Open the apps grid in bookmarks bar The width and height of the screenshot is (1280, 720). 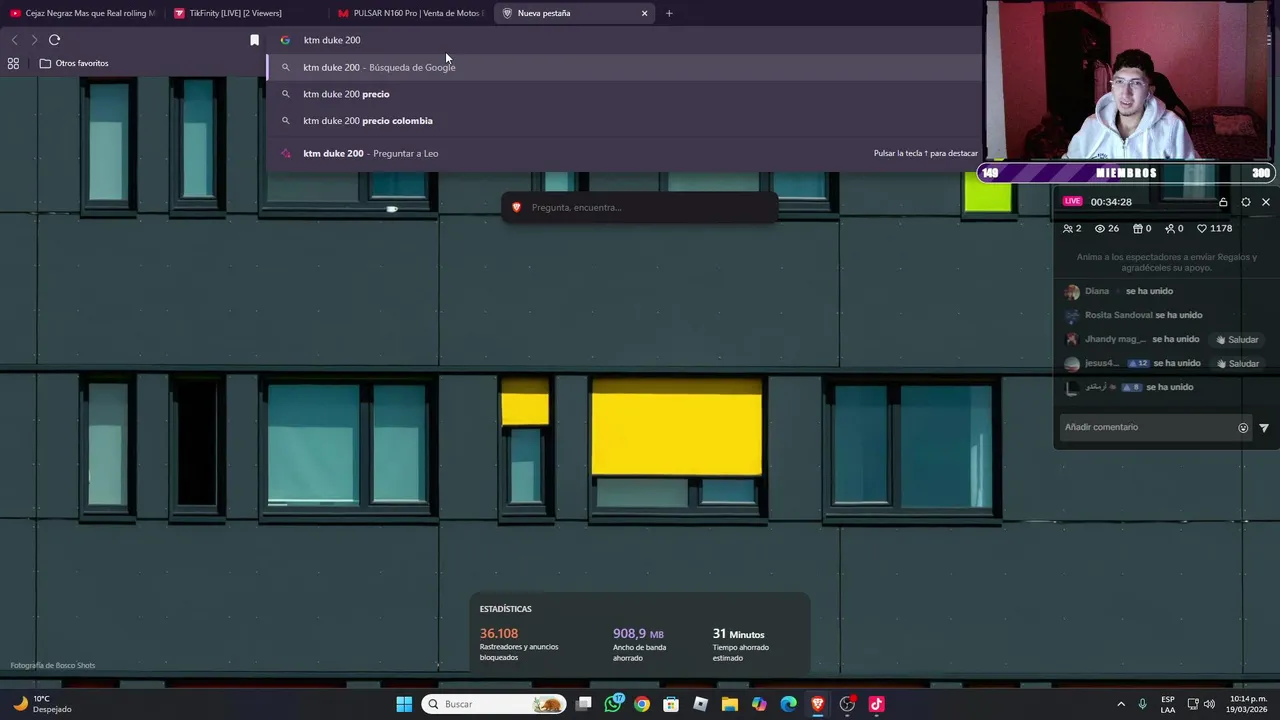coord(13,63)
